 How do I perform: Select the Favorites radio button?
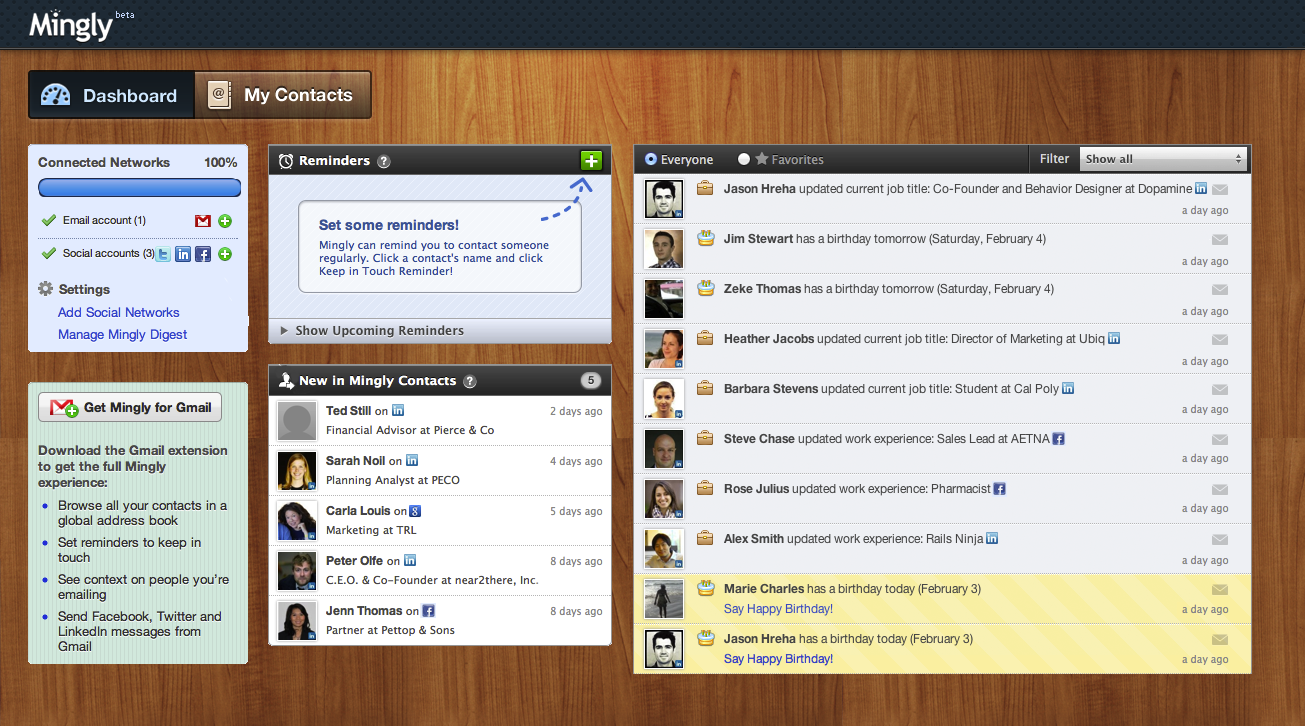tap(744, 159)
